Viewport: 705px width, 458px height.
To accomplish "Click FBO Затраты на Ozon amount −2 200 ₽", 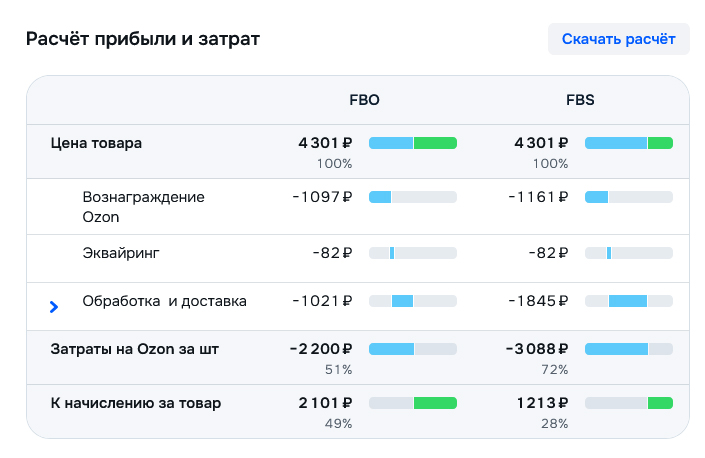I will (x=321, y=349).
